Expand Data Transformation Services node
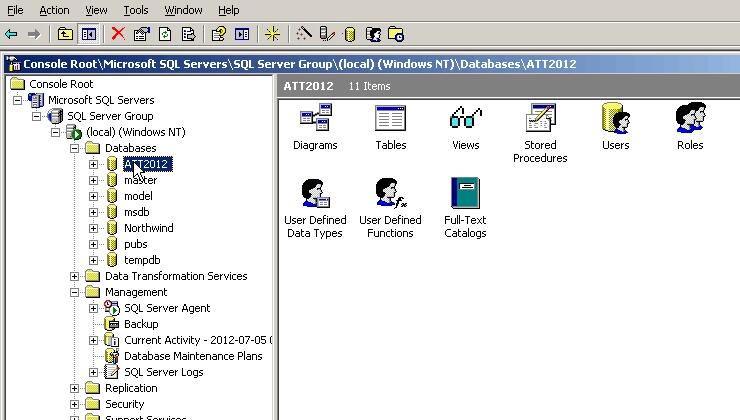 tap(75, 277)
